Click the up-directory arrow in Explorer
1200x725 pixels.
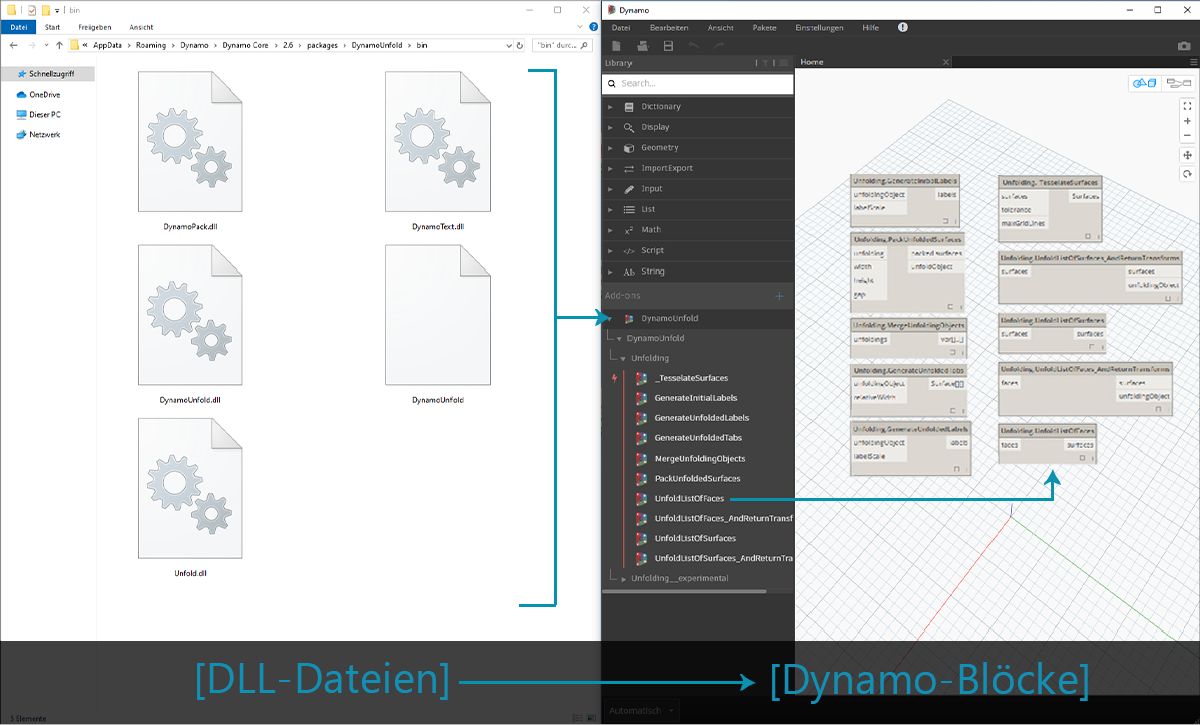click(59, 45)
